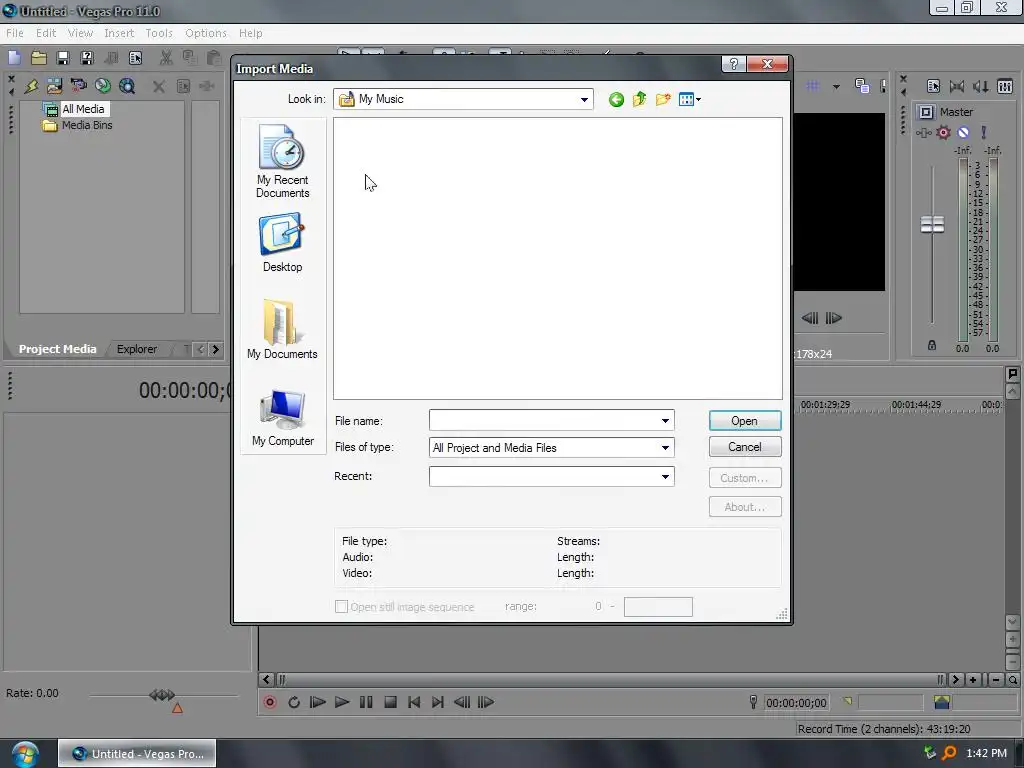Viewport: 1024px width, 768px height.
Task: Click Open folder icon in Vegas toolbar
Action: [x=39, y=57]
